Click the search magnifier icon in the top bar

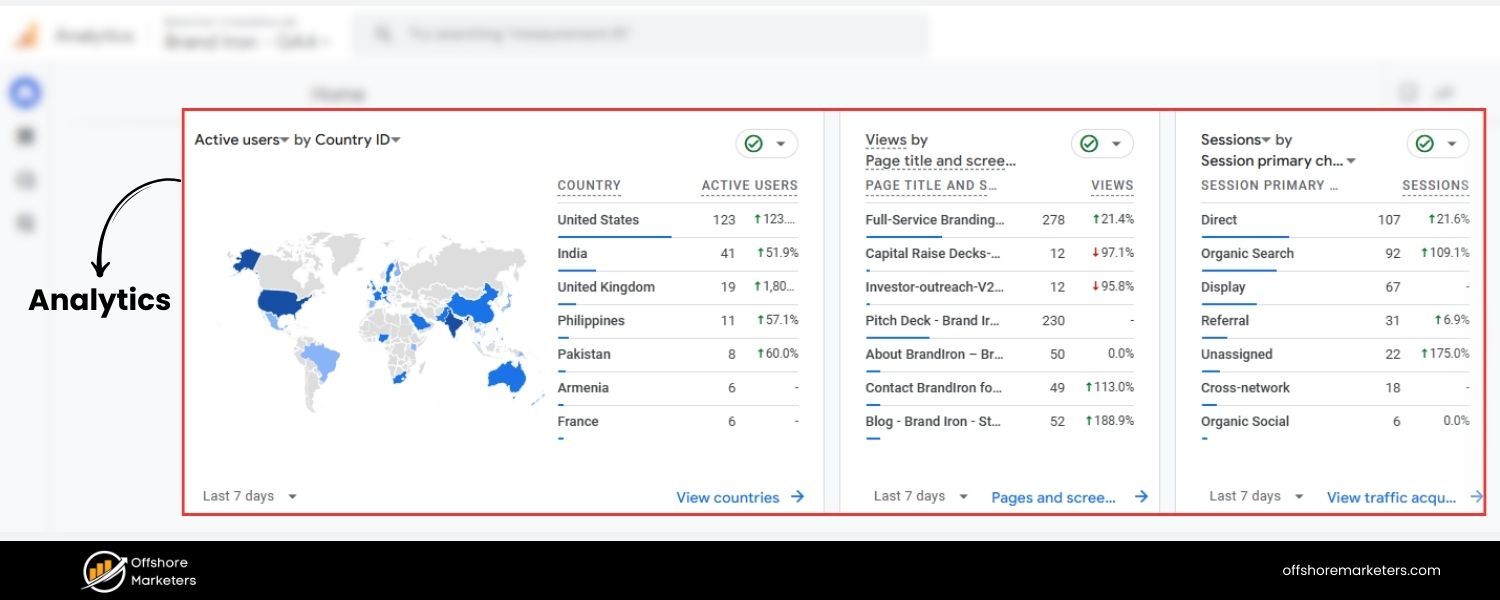click(x=383, y=33)
